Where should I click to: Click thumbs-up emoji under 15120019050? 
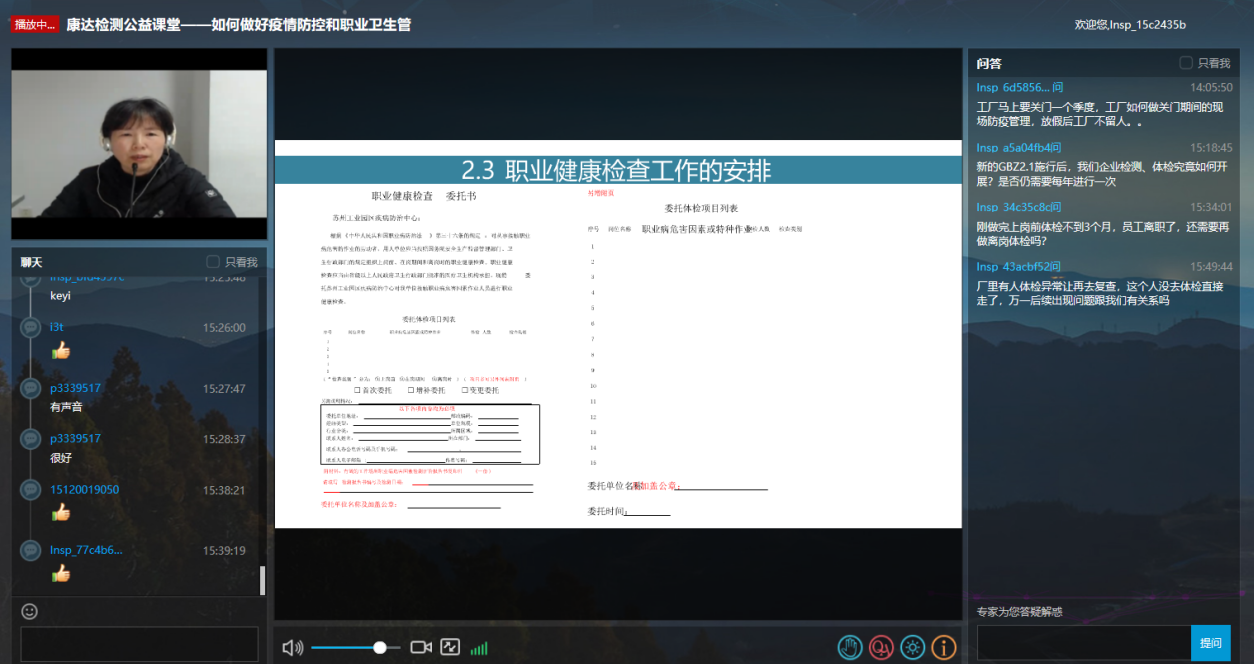[x=61, y=512]
